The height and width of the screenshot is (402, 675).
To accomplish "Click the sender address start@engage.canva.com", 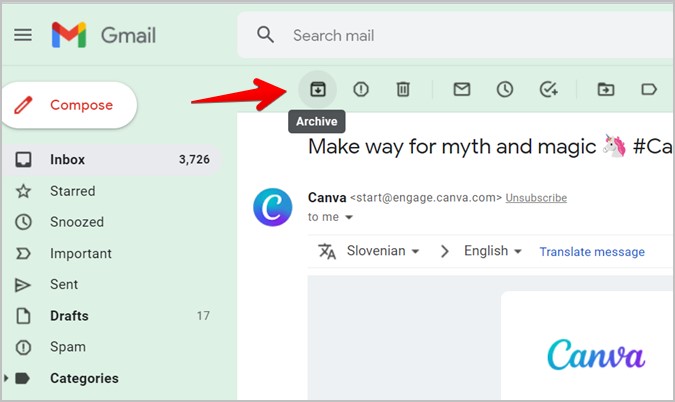I will coord(426,198).
